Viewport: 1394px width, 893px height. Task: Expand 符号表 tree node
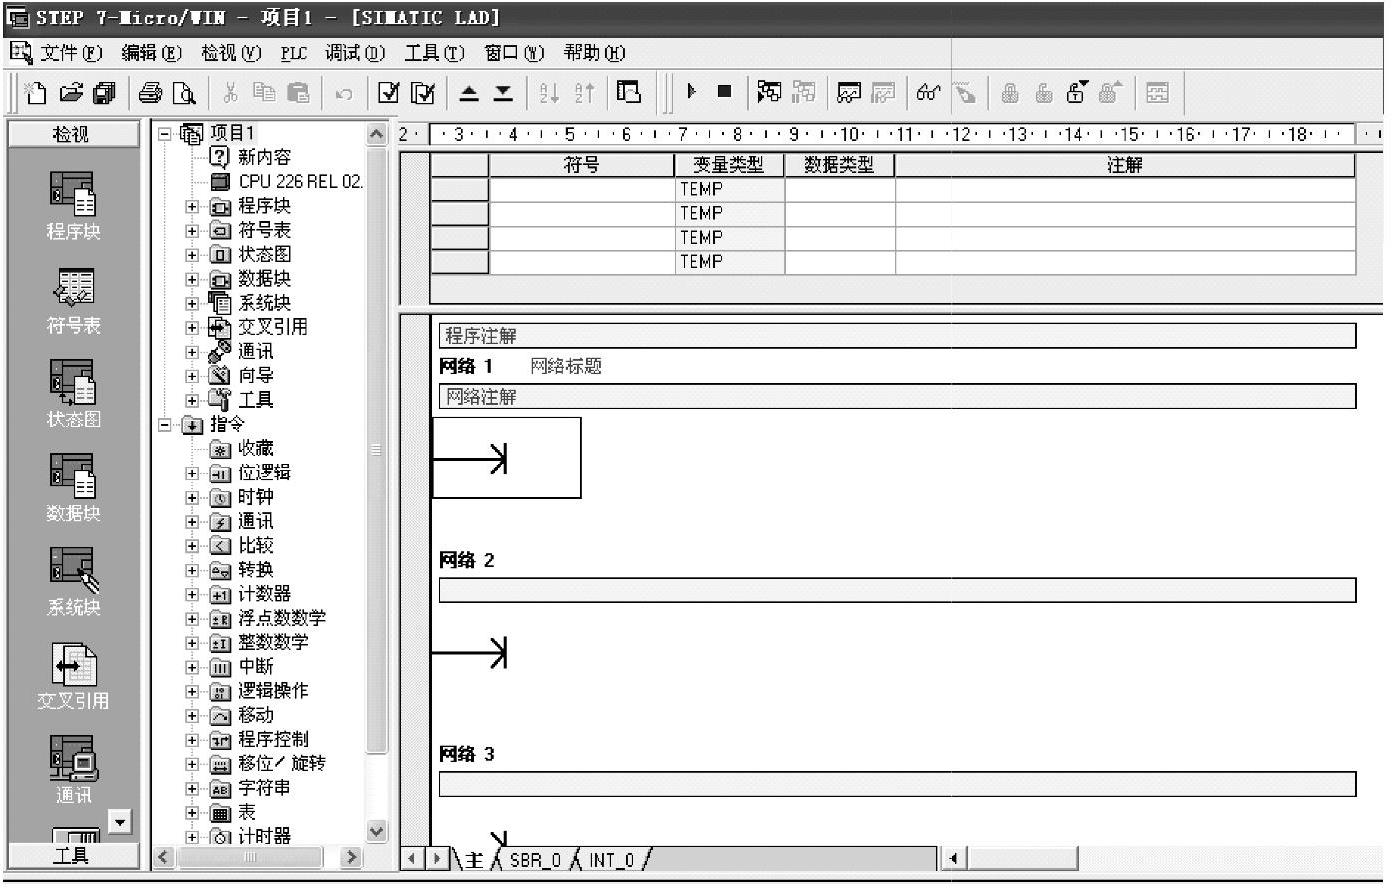[x=192, y=230]
